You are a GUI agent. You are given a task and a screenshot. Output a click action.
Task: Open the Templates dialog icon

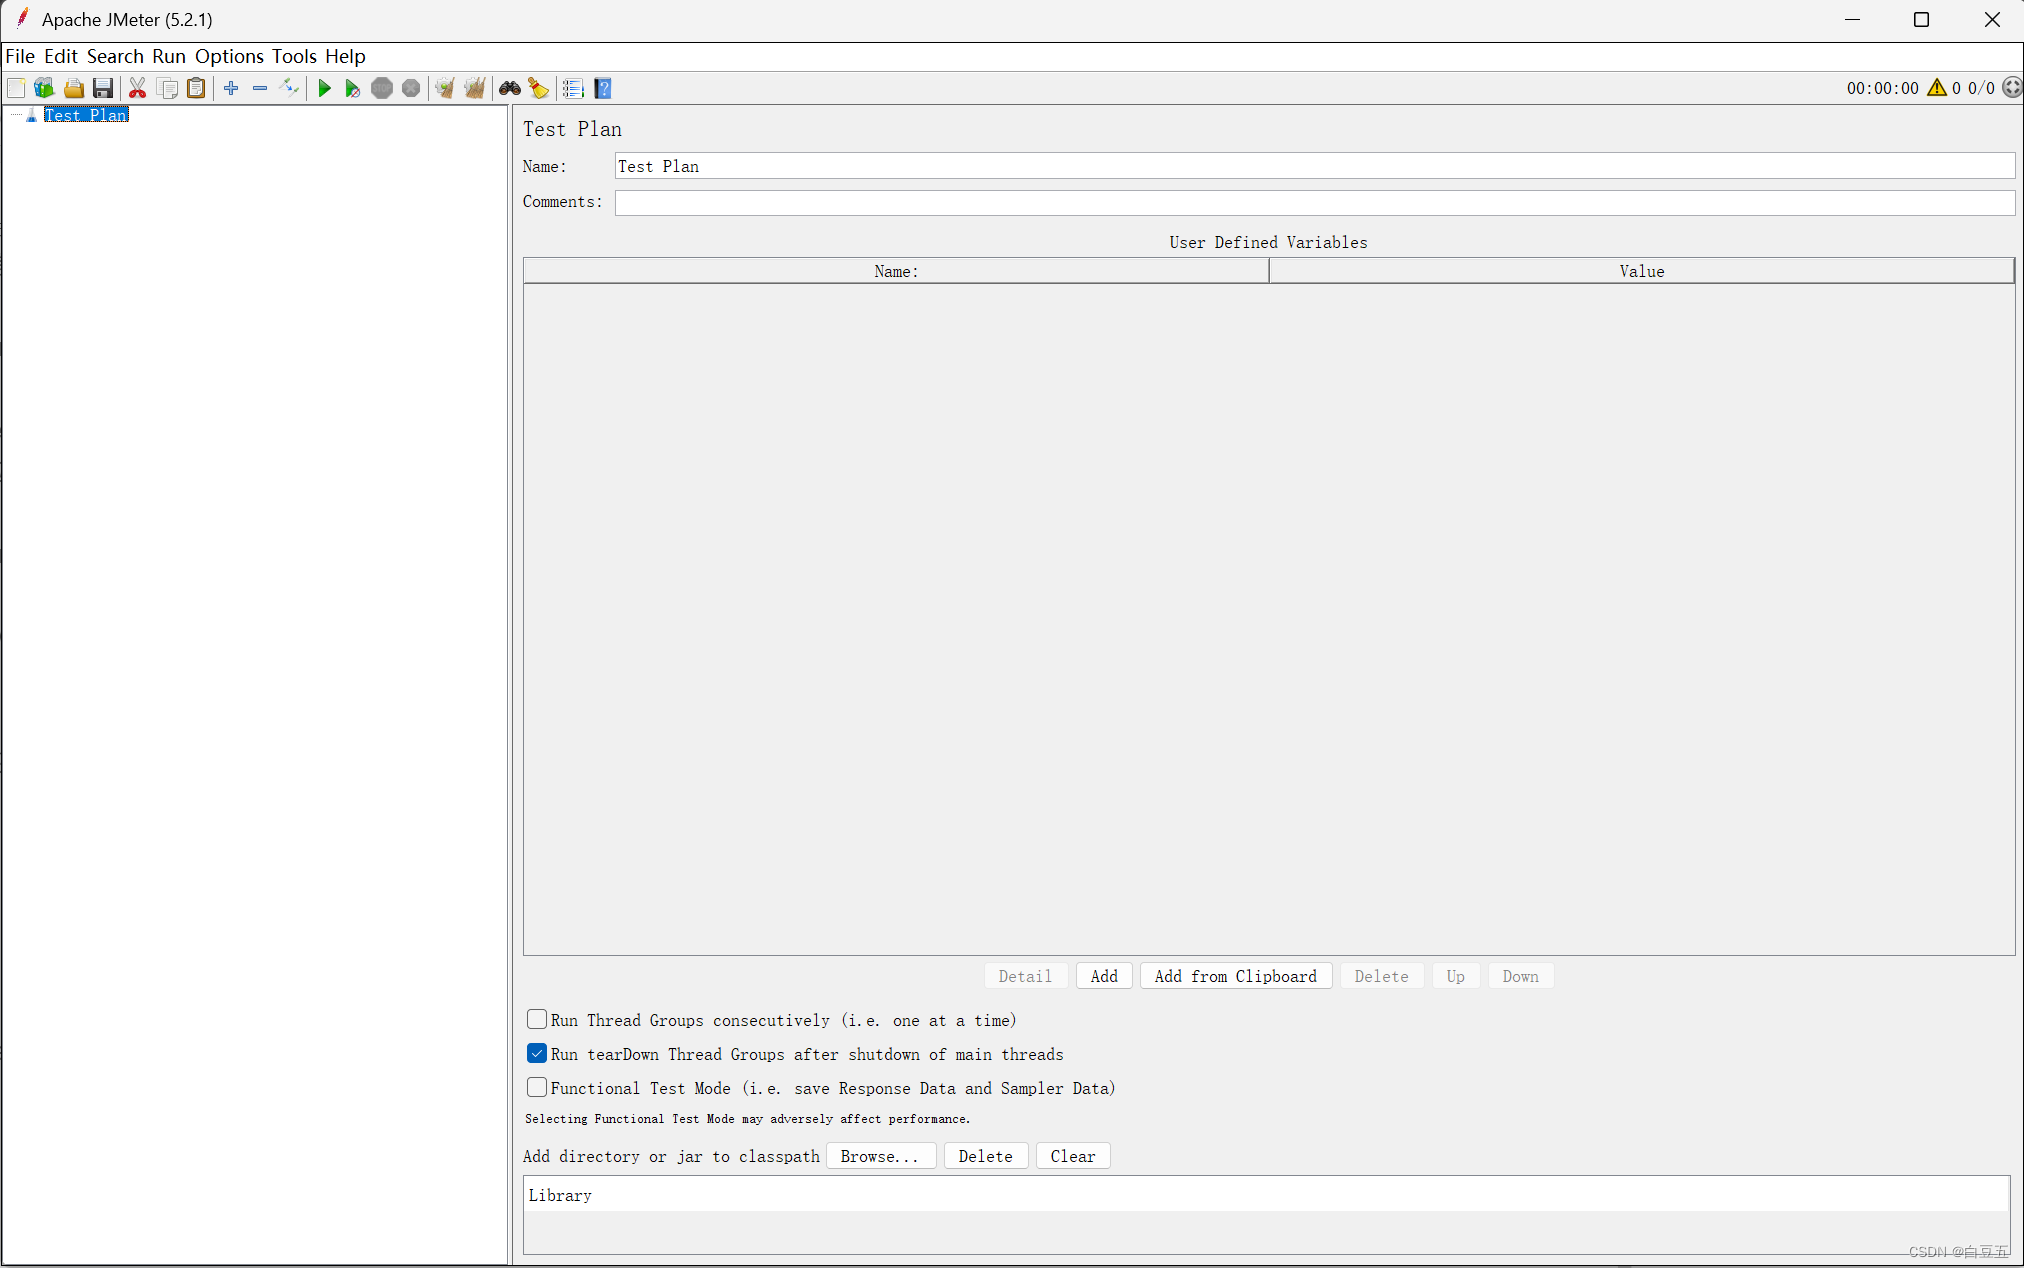tap(44, 88)
